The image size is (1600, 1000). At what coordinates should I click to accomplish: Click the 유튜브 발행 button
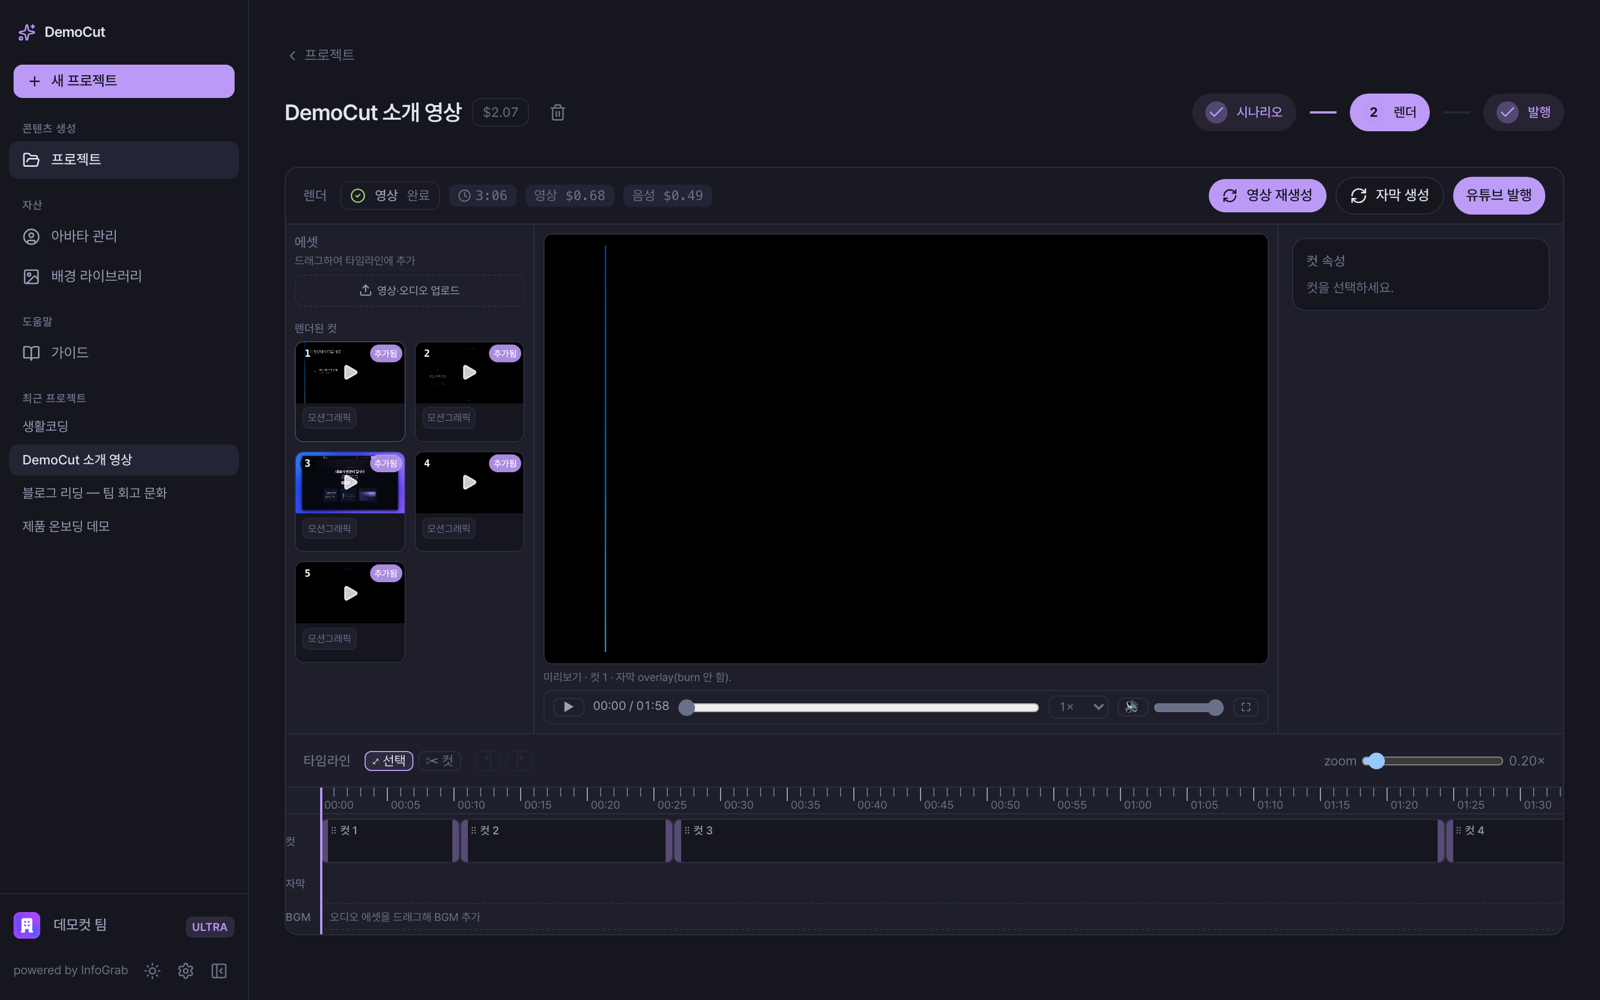click(1499, 196)
